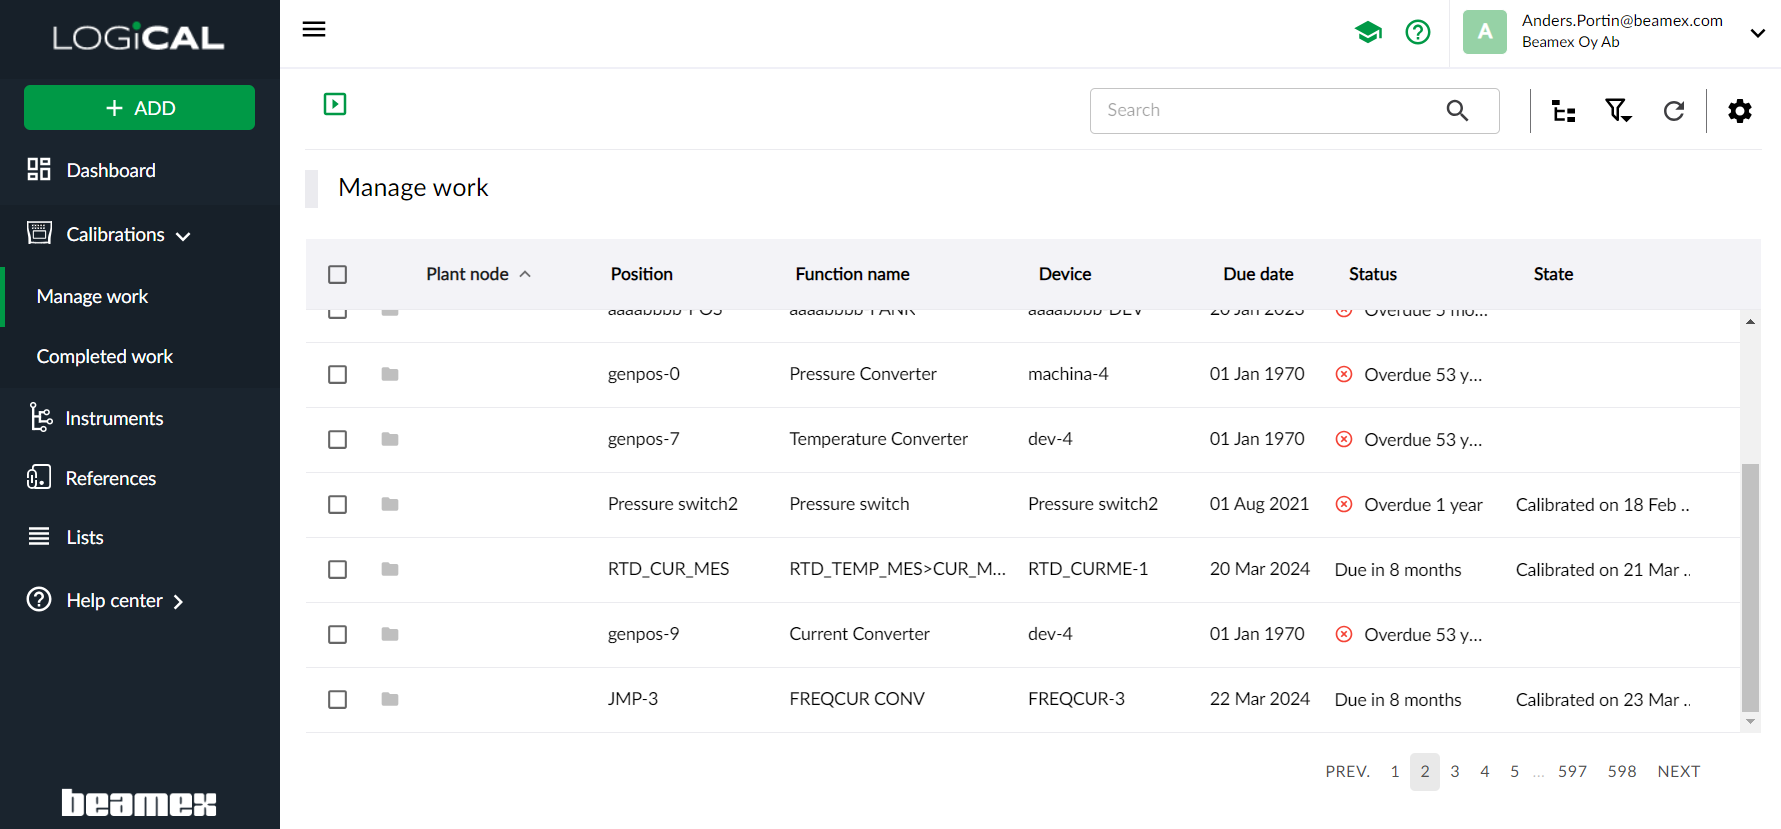Open the filter dropdown

1618,111
